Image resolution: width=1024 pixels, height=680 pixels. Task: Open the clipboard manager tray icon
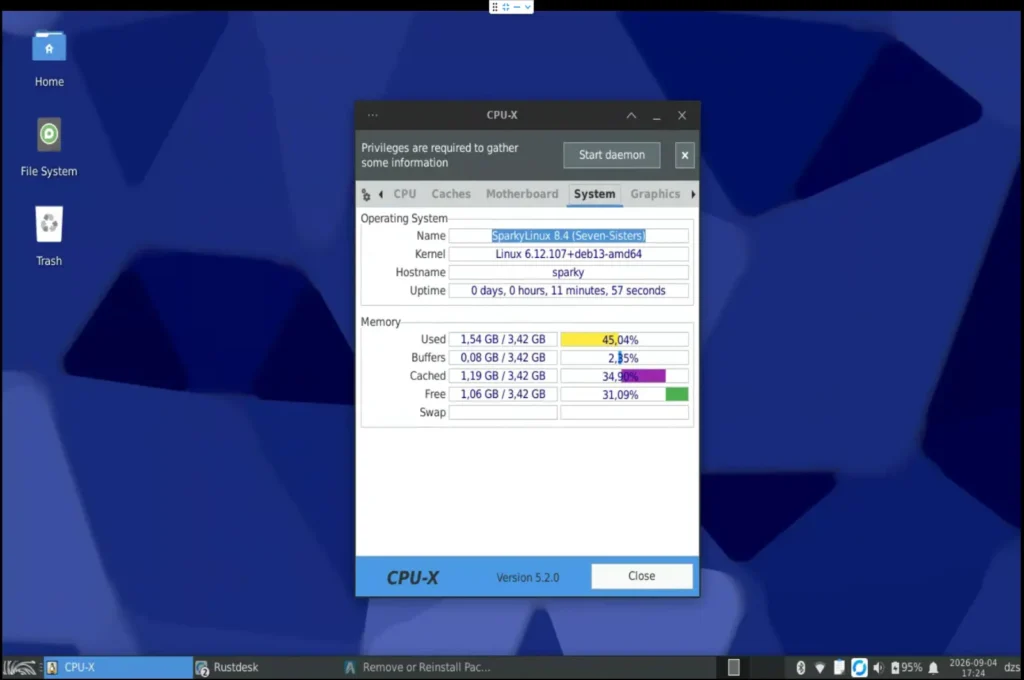(839, 668)
